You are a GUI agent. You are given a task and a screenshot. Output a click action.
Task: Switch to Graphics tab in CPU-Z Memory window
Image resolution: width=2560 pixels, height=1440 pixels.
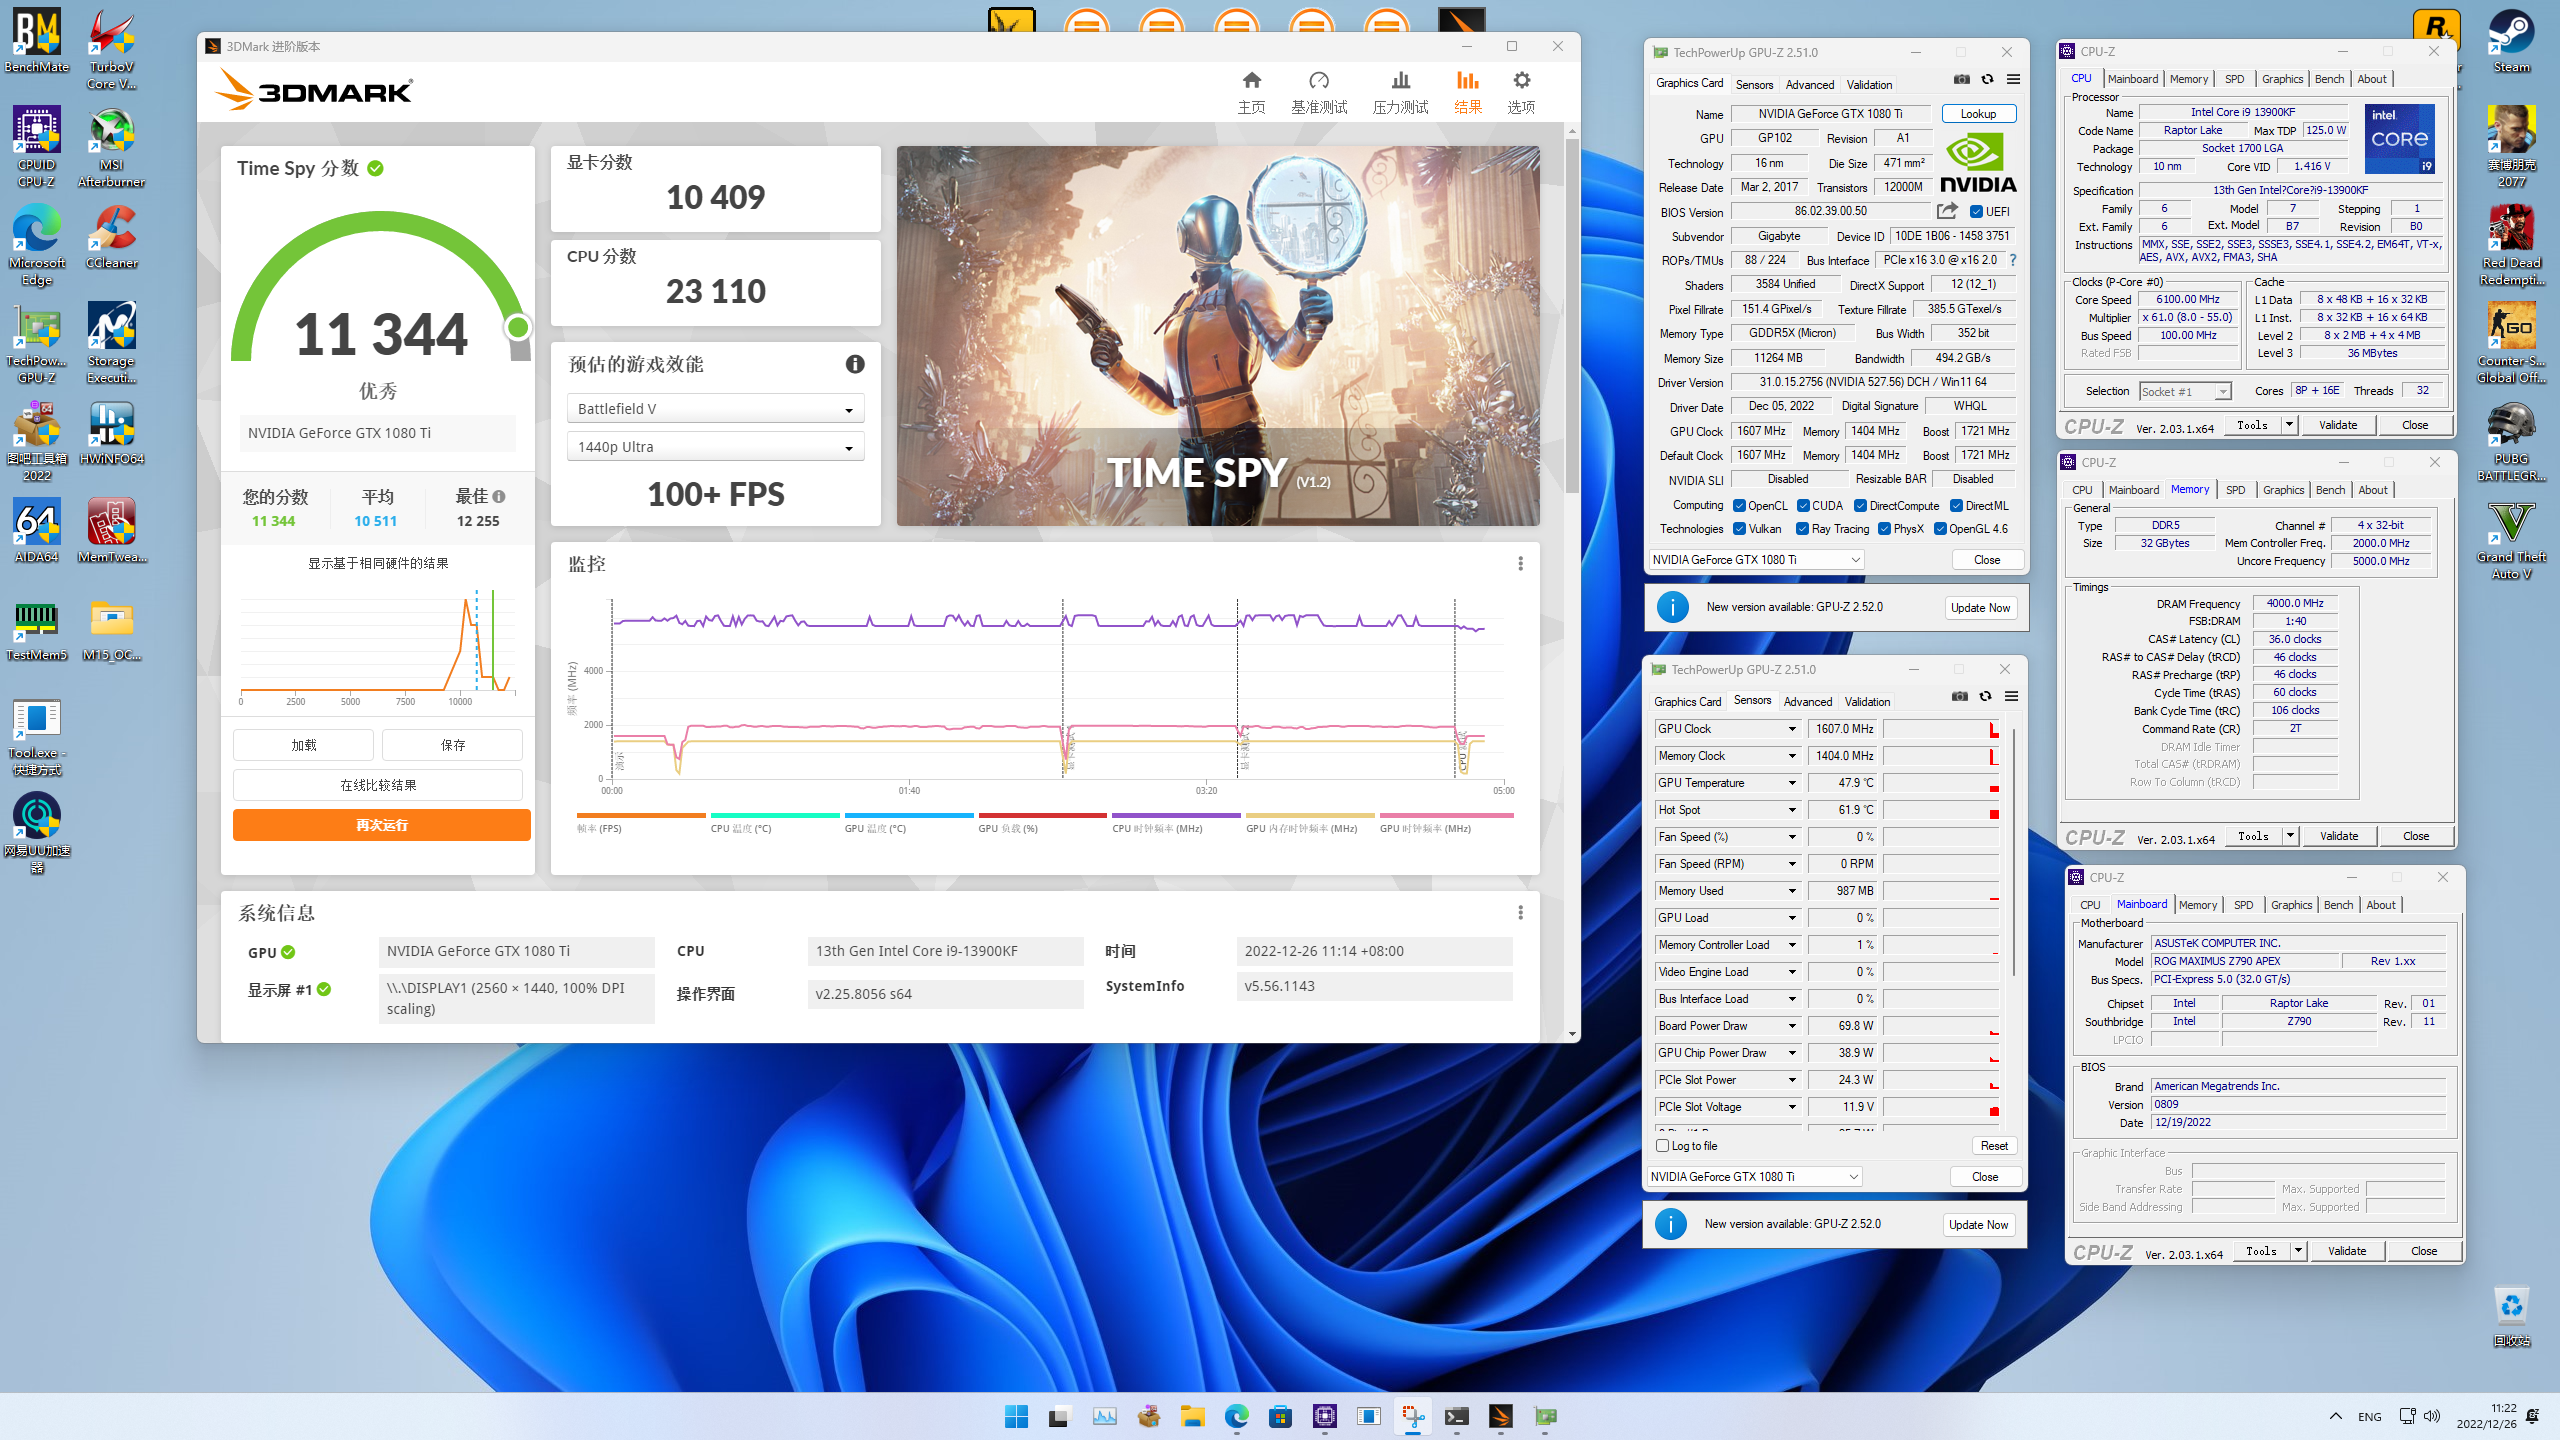(2283, 490)
